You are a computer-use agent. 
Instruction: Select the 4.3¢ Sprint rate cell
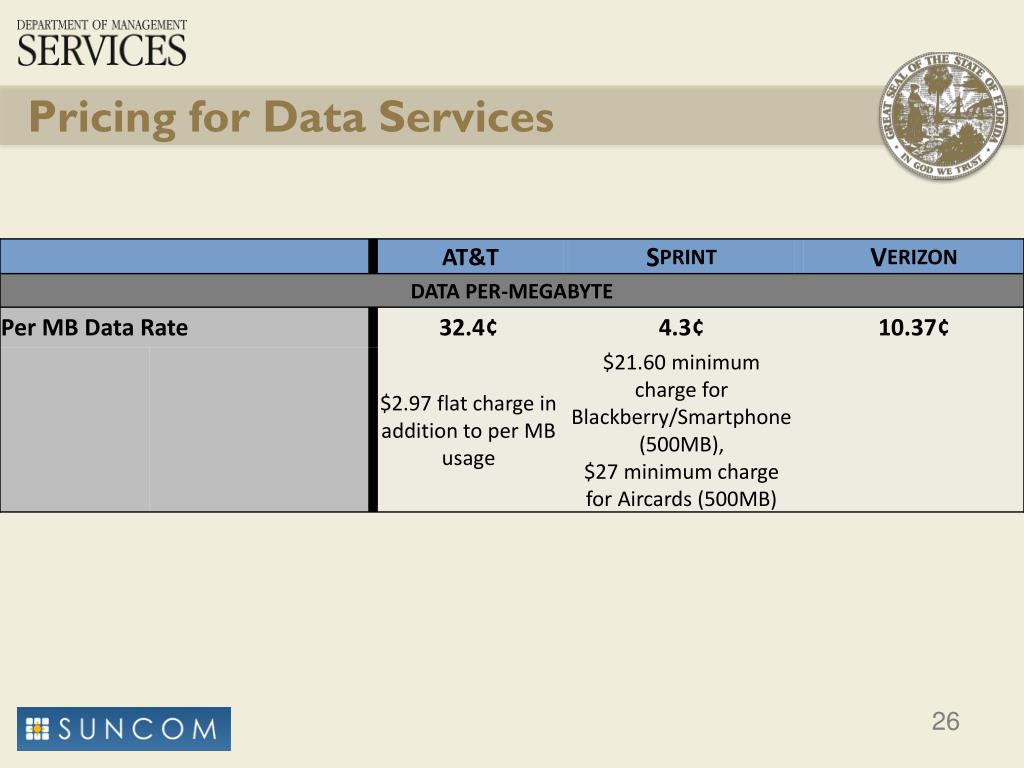[x=681, y=327]
